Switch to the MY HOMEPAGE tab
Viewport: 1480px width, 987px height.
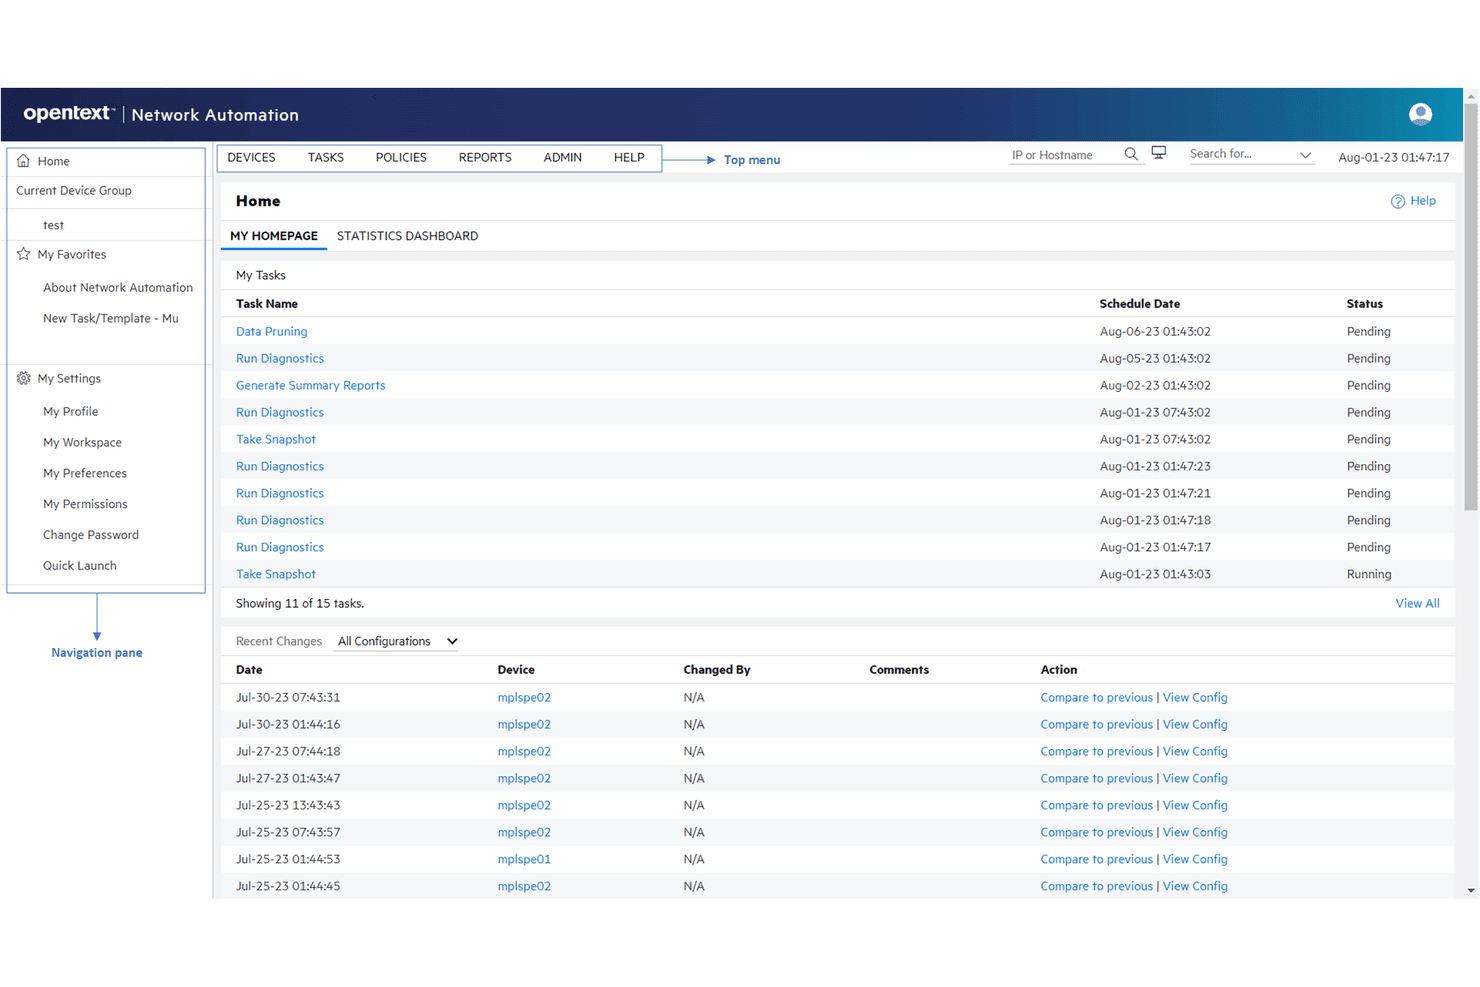(x=274, y=236)
